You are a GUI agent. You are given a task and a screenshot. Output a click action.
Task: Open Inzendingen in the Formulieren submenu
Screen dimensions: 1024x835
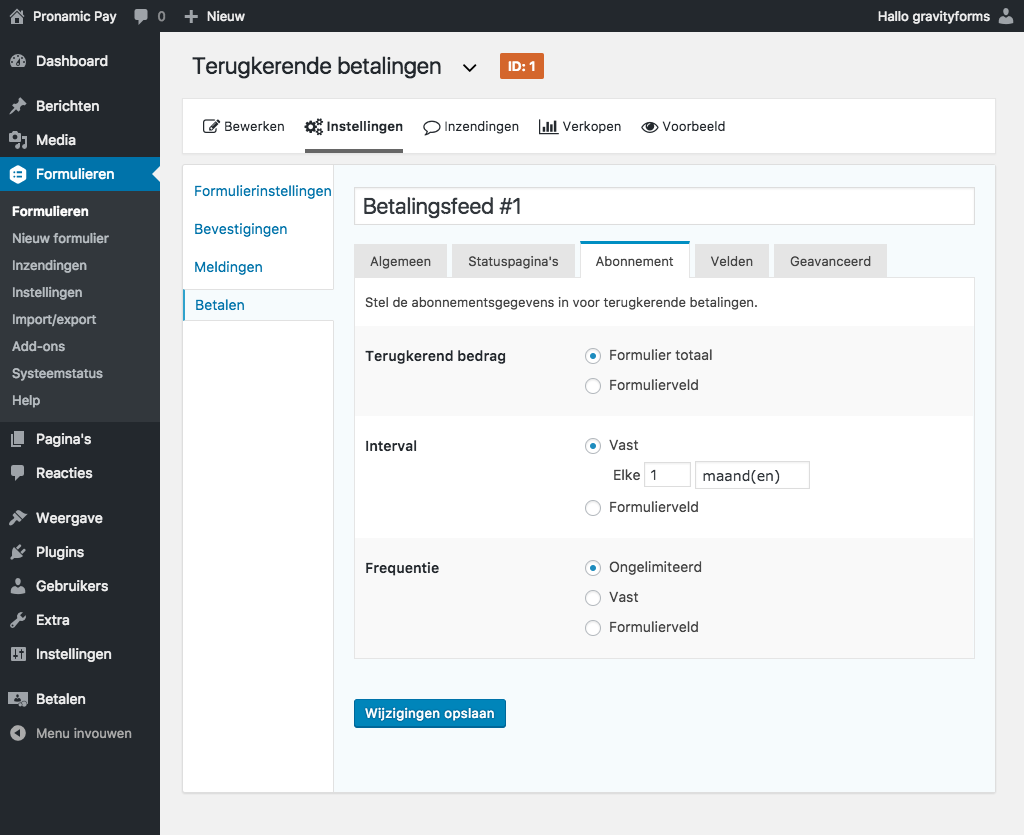(x=49, y=265)
